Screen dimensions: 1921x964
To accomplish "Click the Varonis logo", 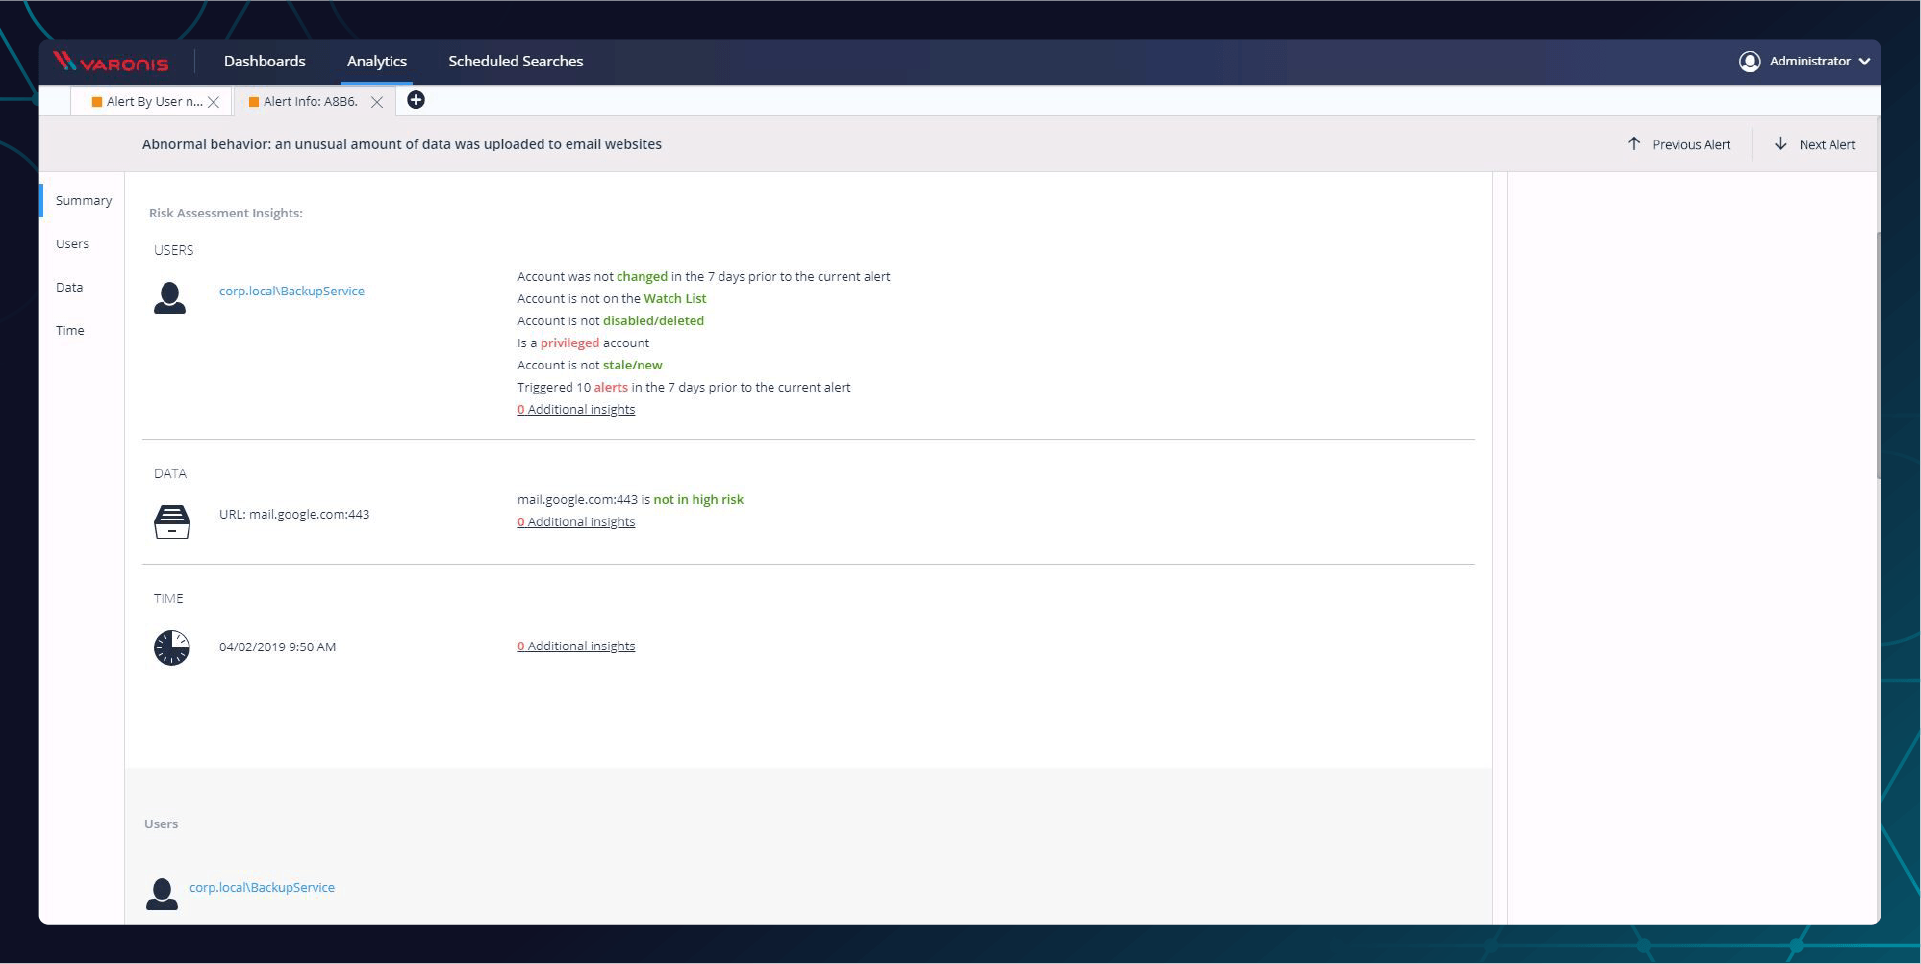I will (112, 61).
